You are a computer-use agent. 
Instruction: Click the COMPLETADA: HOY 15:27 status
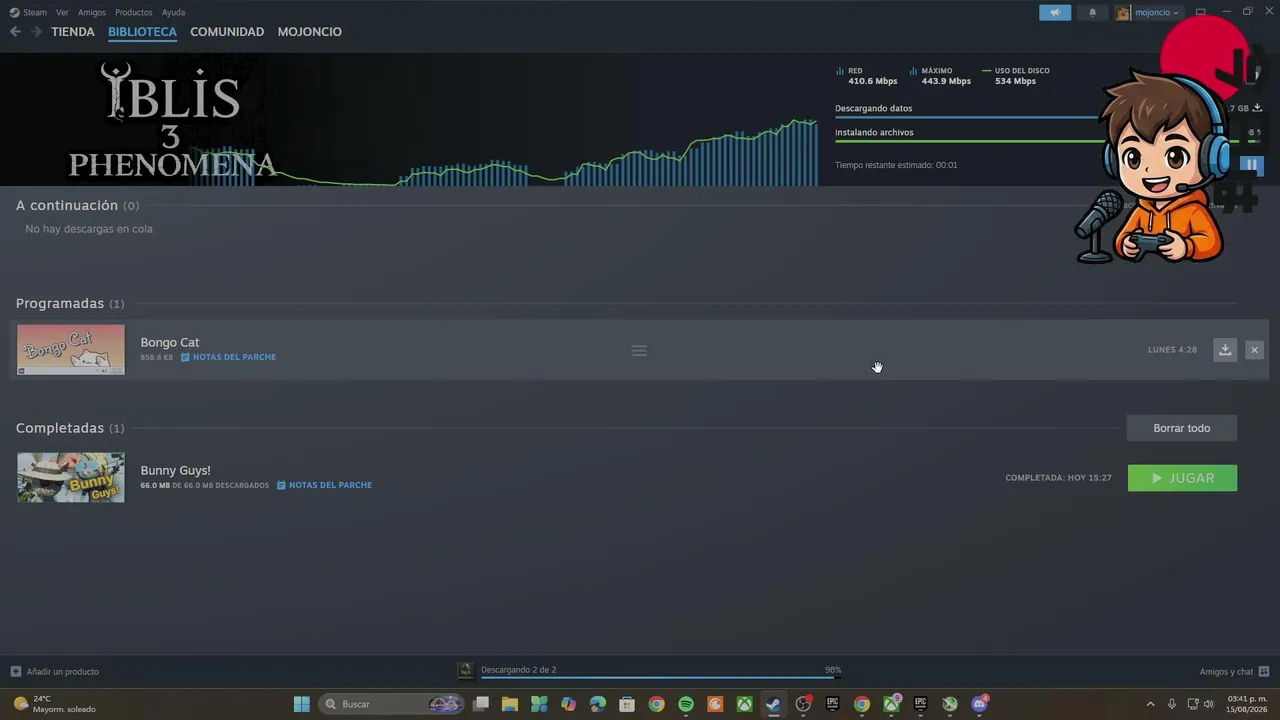[x=1058, y=478]
